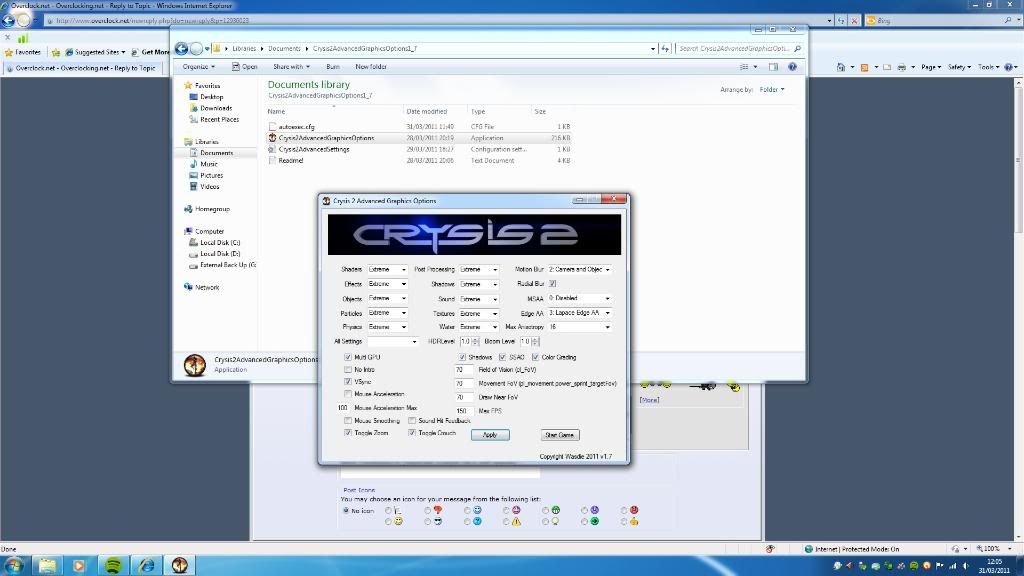Open the Max Anisotropy dropdown
The width and height of the screenshot is (1024, 576).
point(579,327)
